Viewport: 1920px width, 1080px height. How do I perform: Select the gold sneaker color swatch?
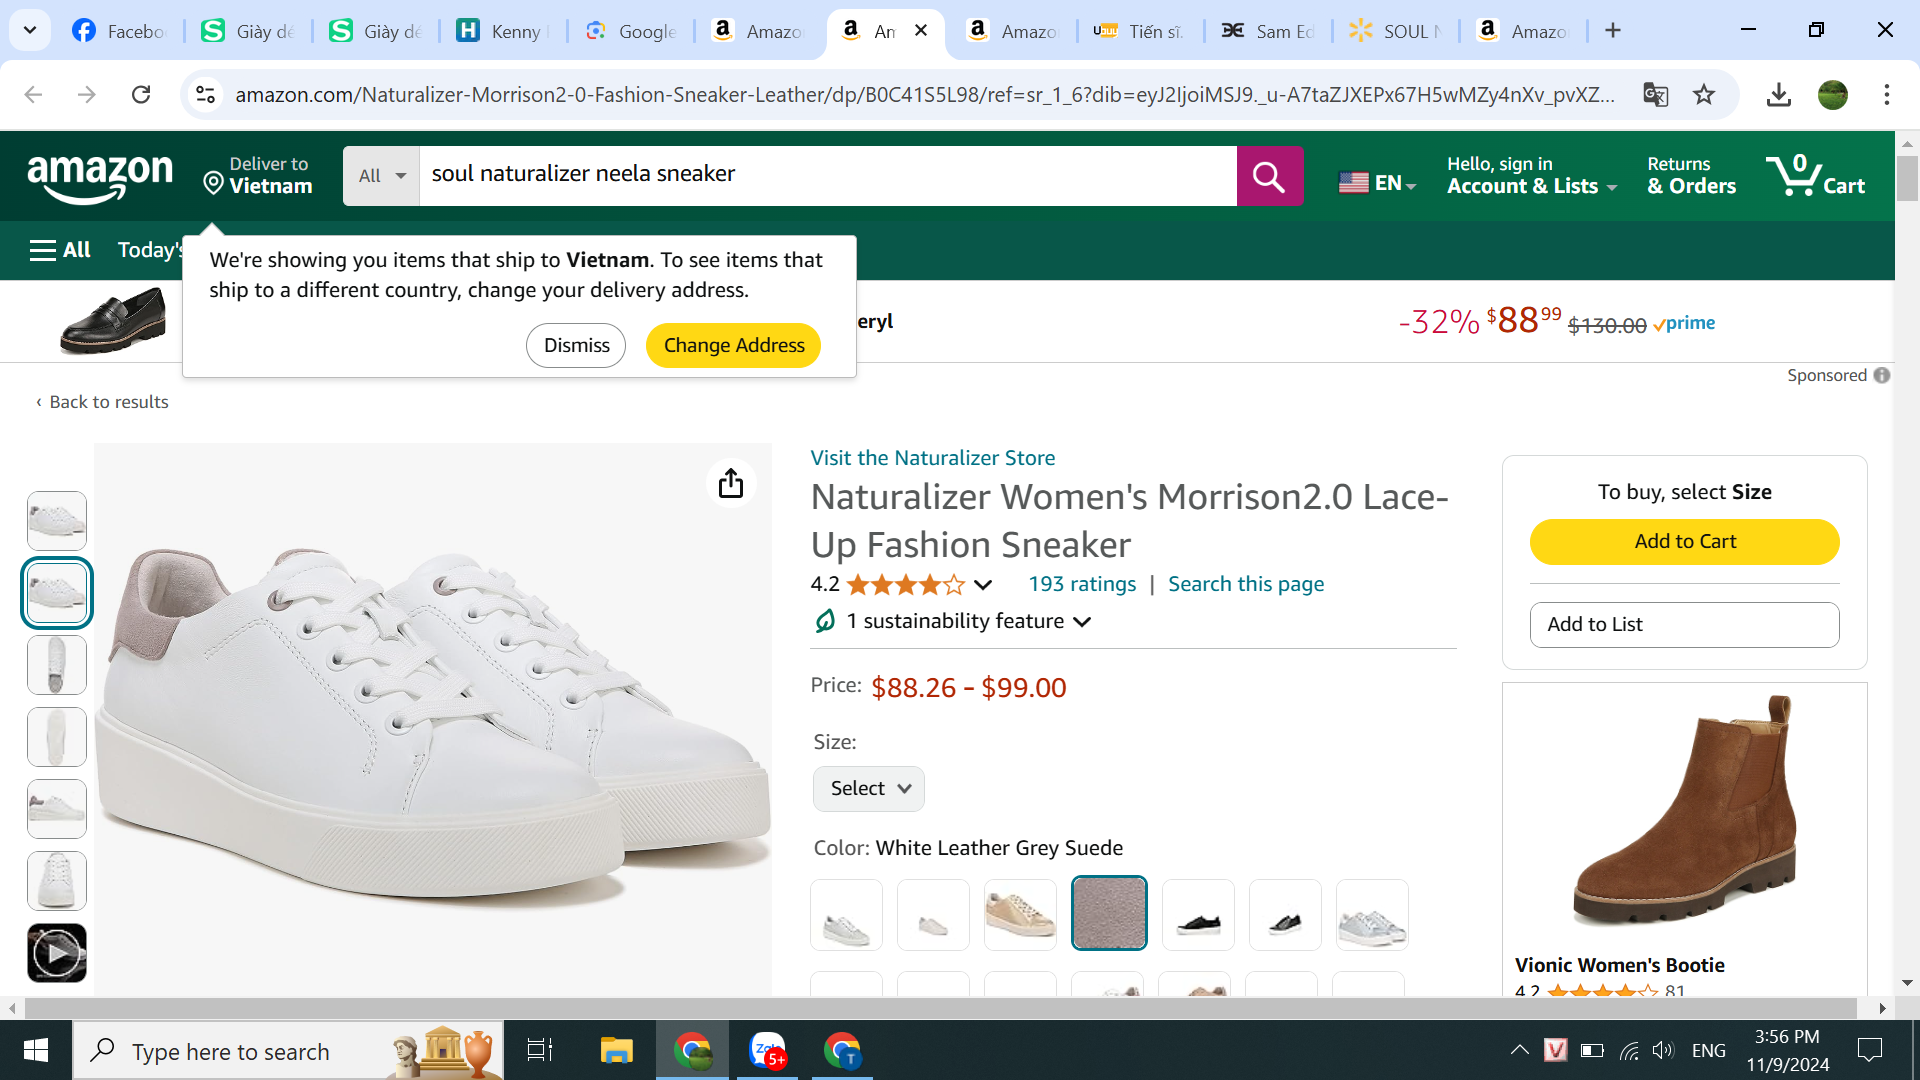(1020, 915)
